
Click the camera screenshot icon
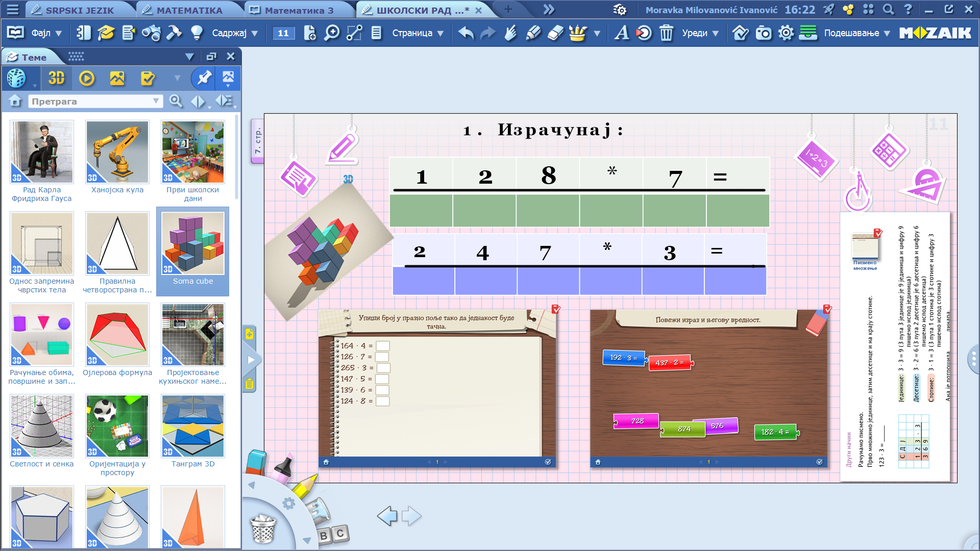pos(763,33)
